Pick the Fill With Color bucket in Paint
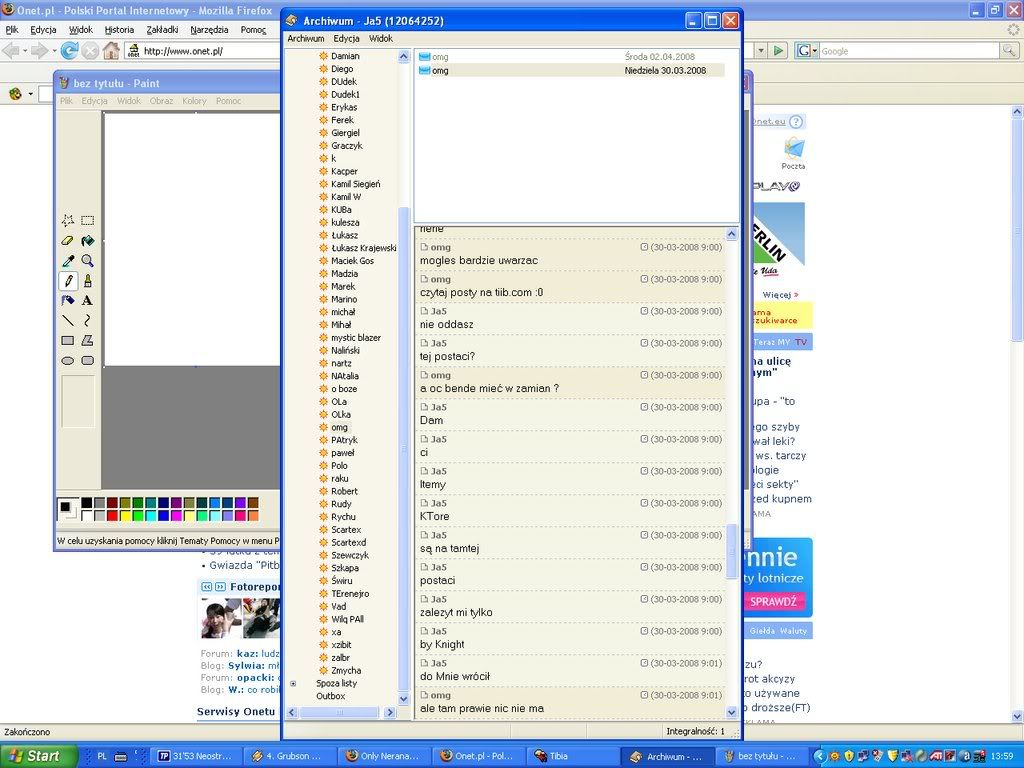Viewport: 1024px width, 768px height. (x=88, y=241)
